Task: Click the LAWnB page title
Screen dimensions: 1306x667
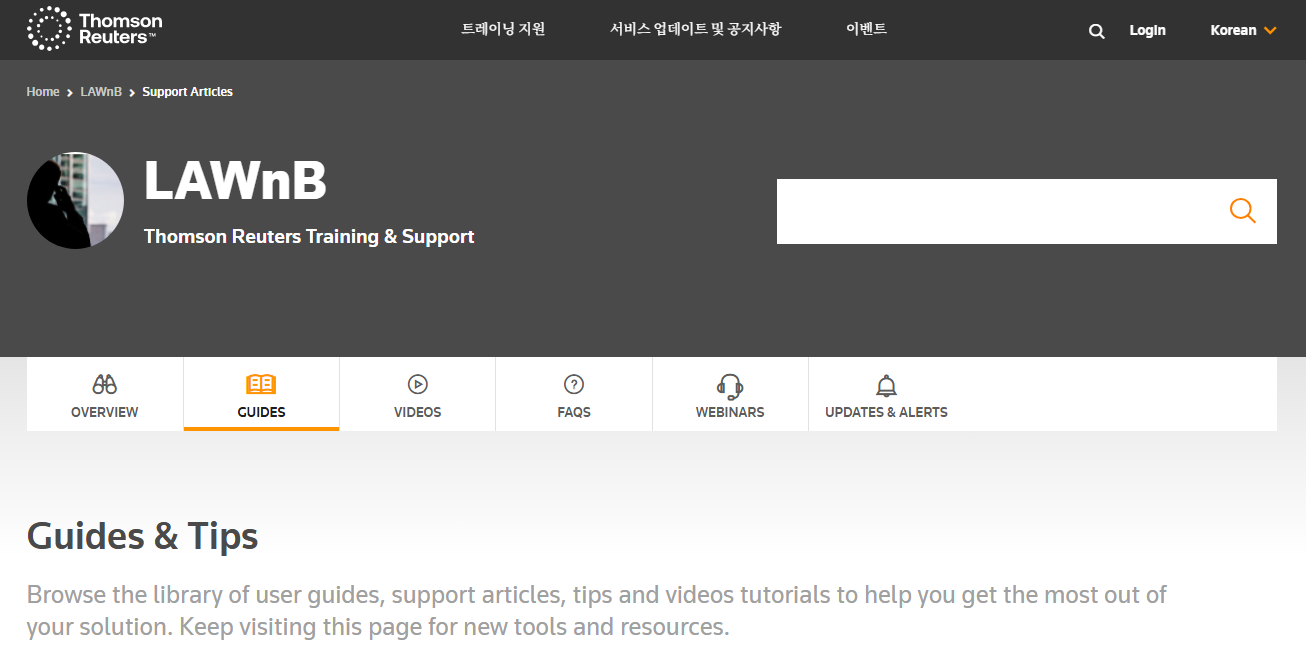Action: coord(235,181)
